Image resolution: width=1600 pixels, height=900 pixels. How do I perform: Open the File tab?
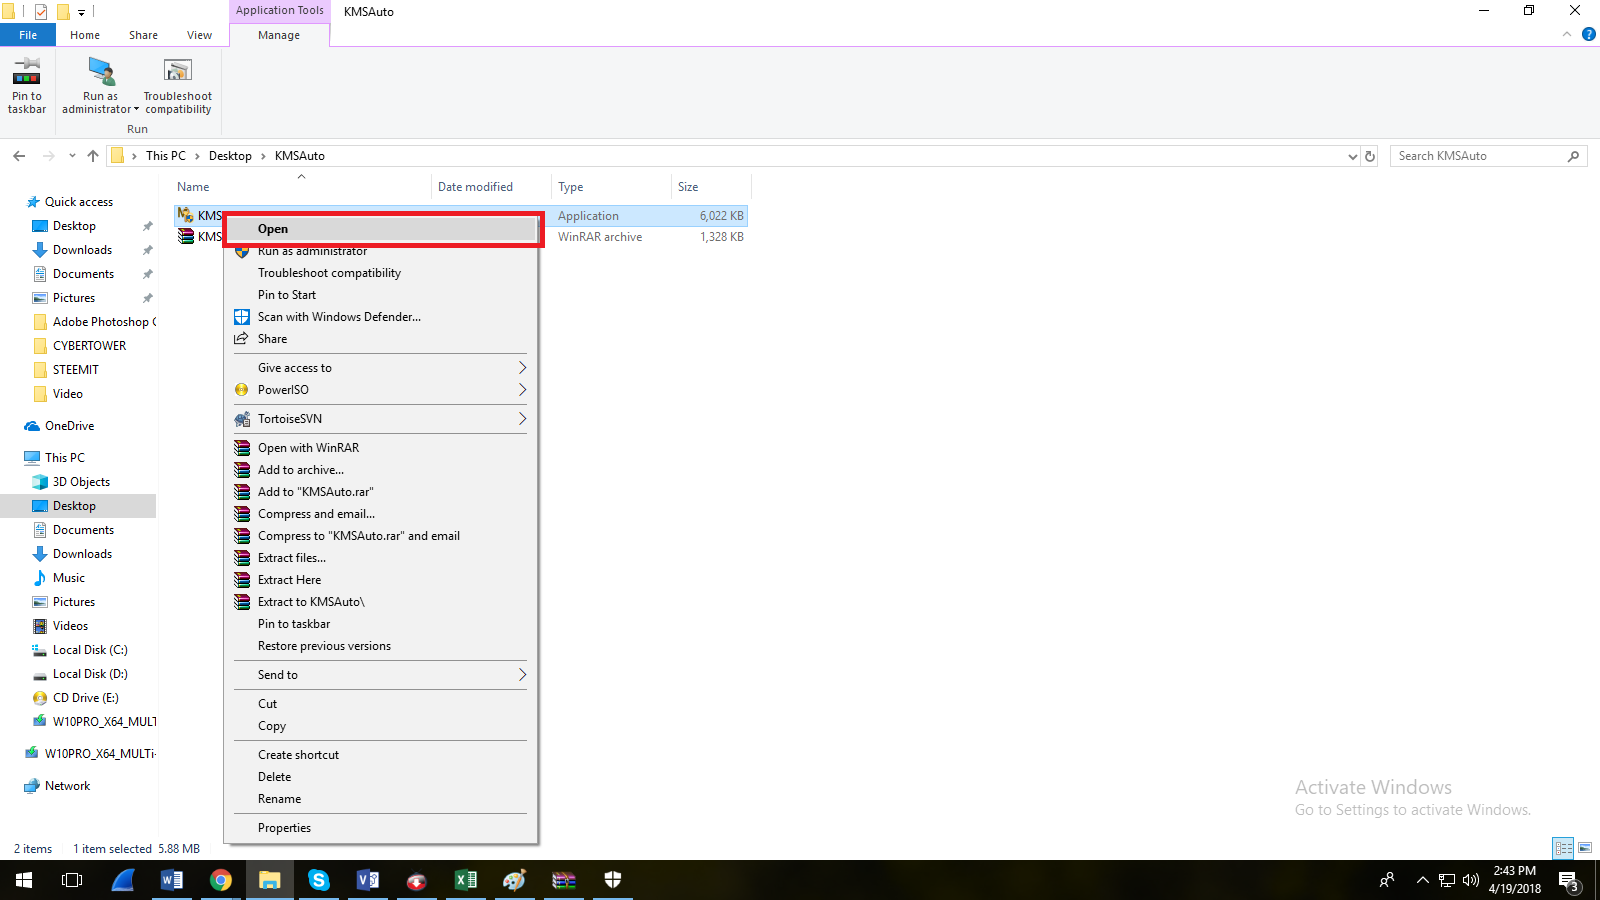pos(28,35)
